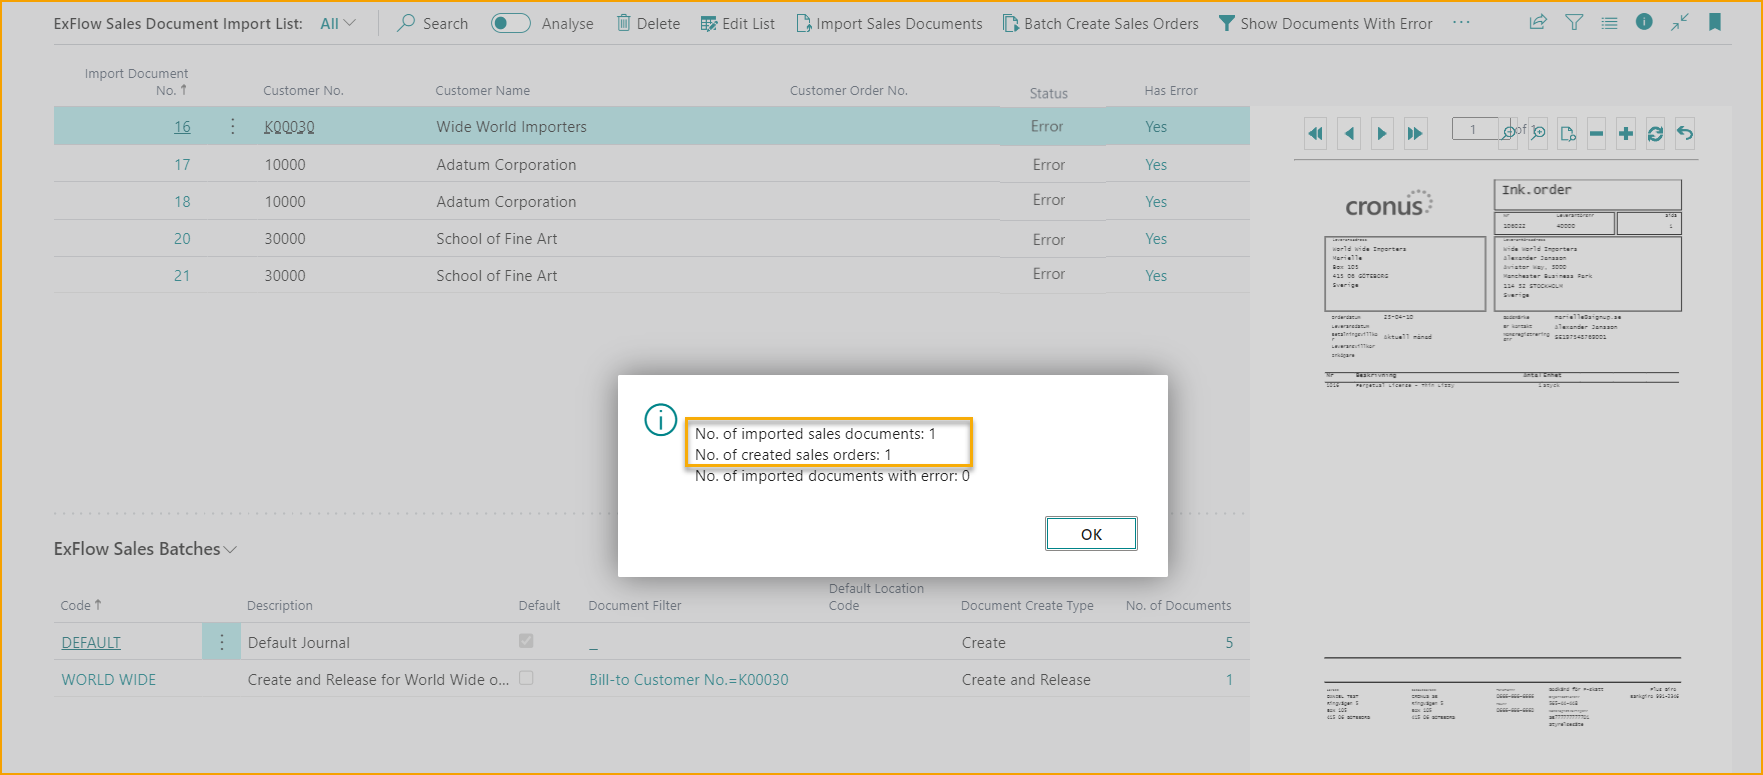
Task: Click Batch Create Sales Orders
Action: coord(1100,23)
